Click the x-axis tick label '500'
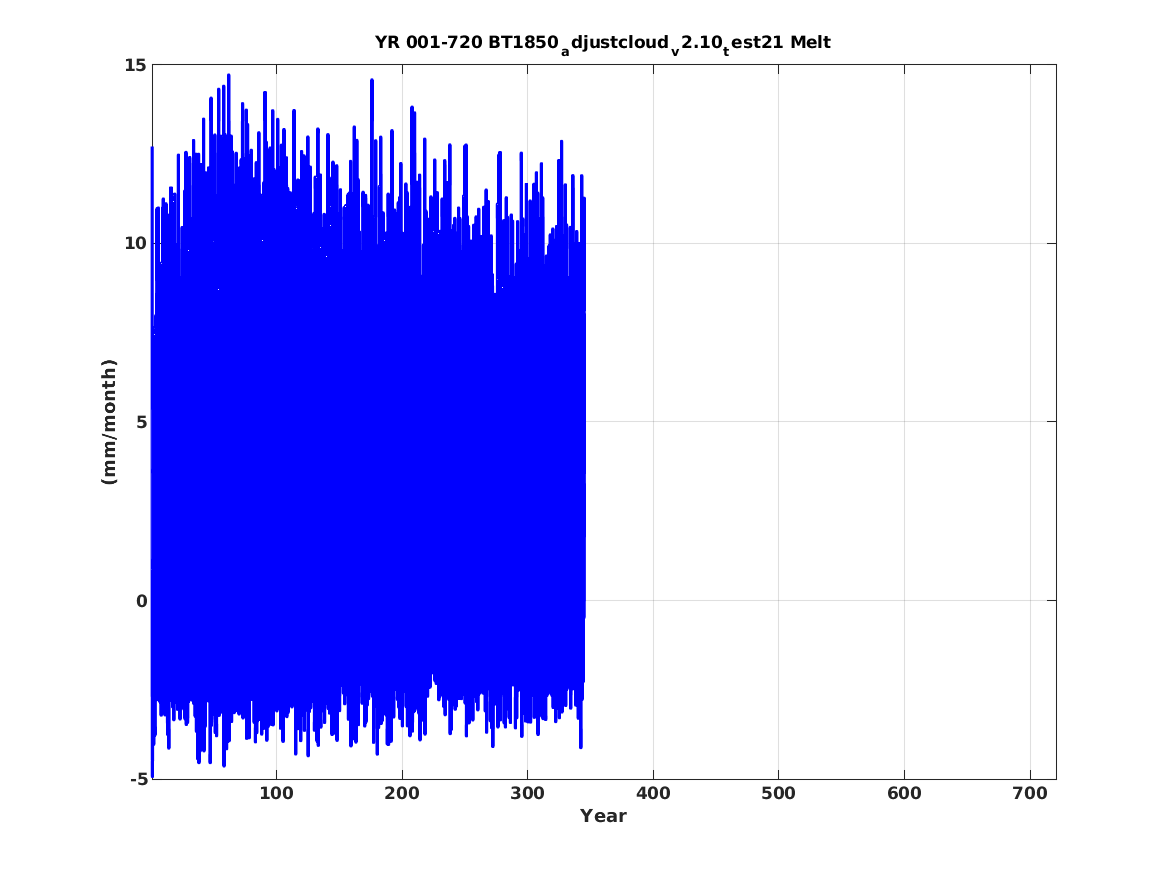 click(x=778, y=794)
